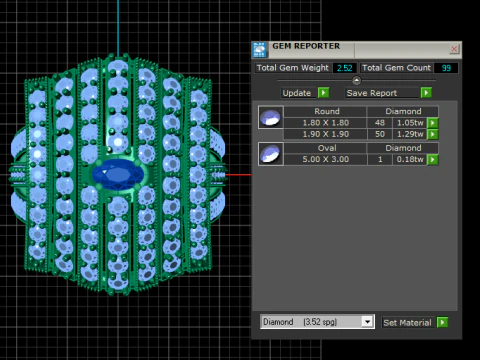Click the 1.29tw weight cell
Image resolution: width=480 pixels, height=360 pixels.
pyautogui.click(x=410, y=134)
